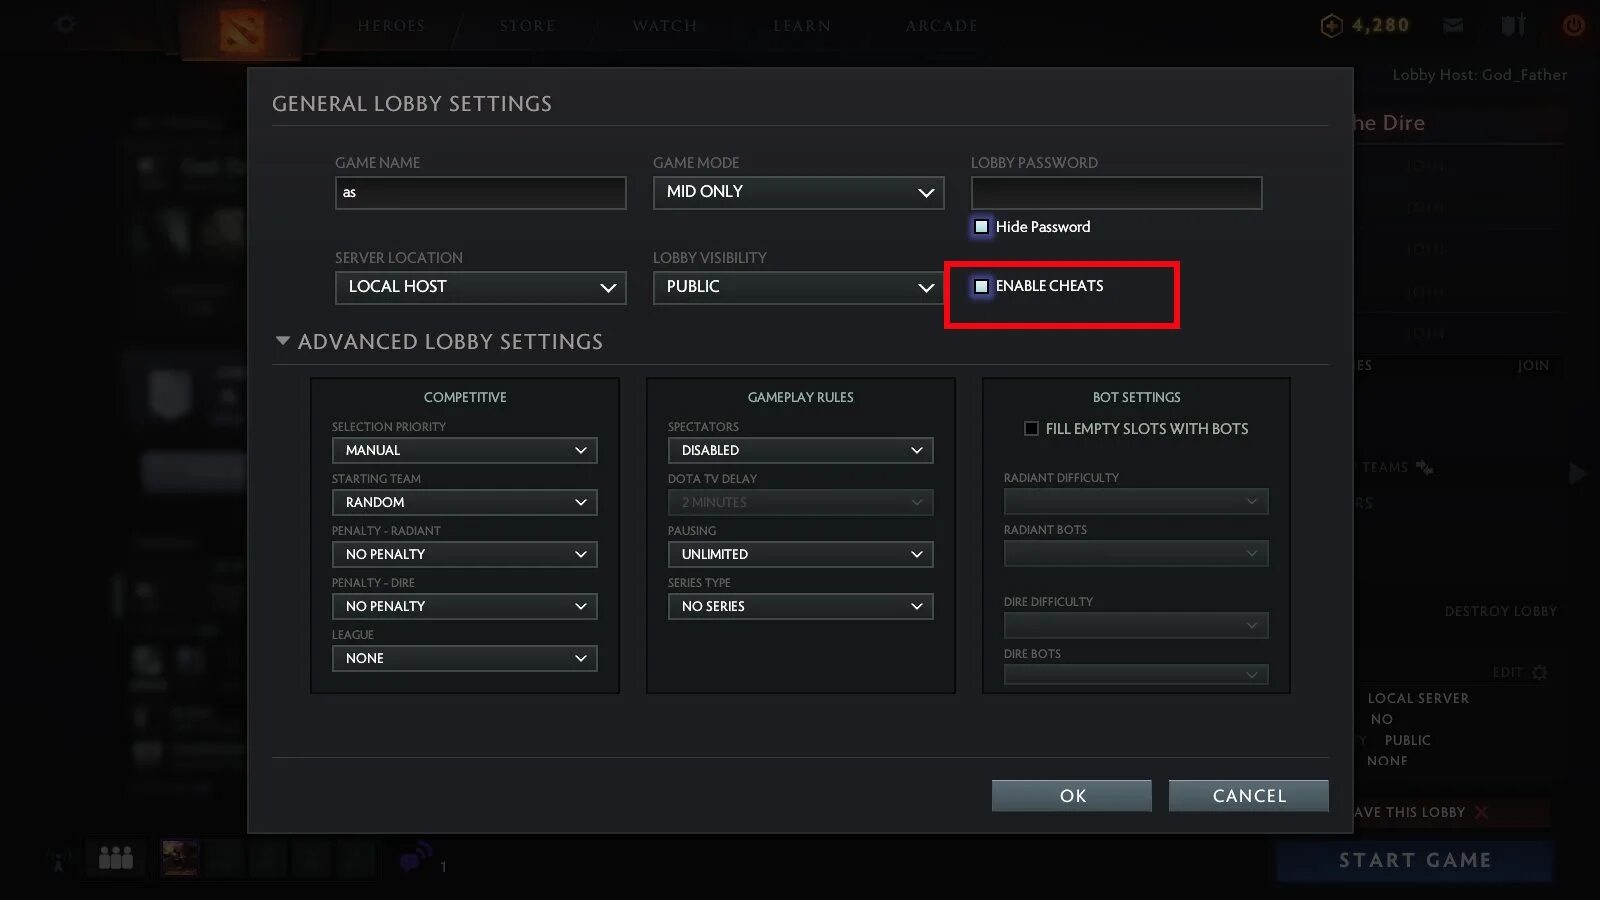The width and height of the screenshot is (1600, 900).
Task: Go to the Watch tab
Action: coord(665,26)
